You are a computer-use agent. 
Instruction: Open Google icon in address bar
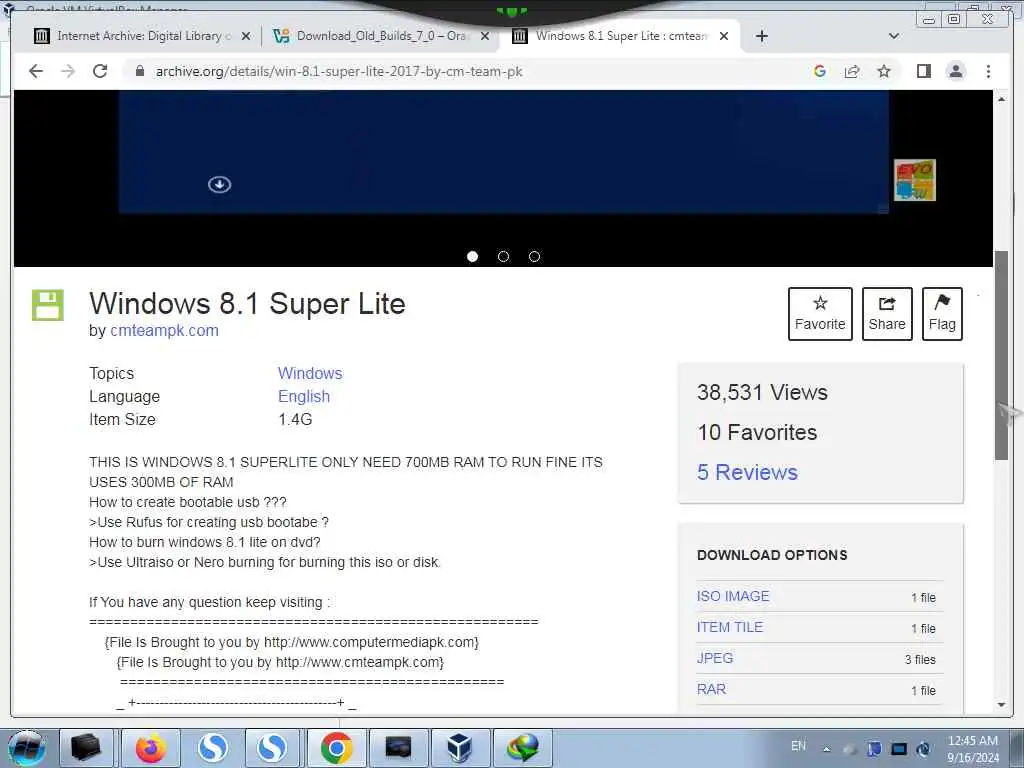point(820,71)
